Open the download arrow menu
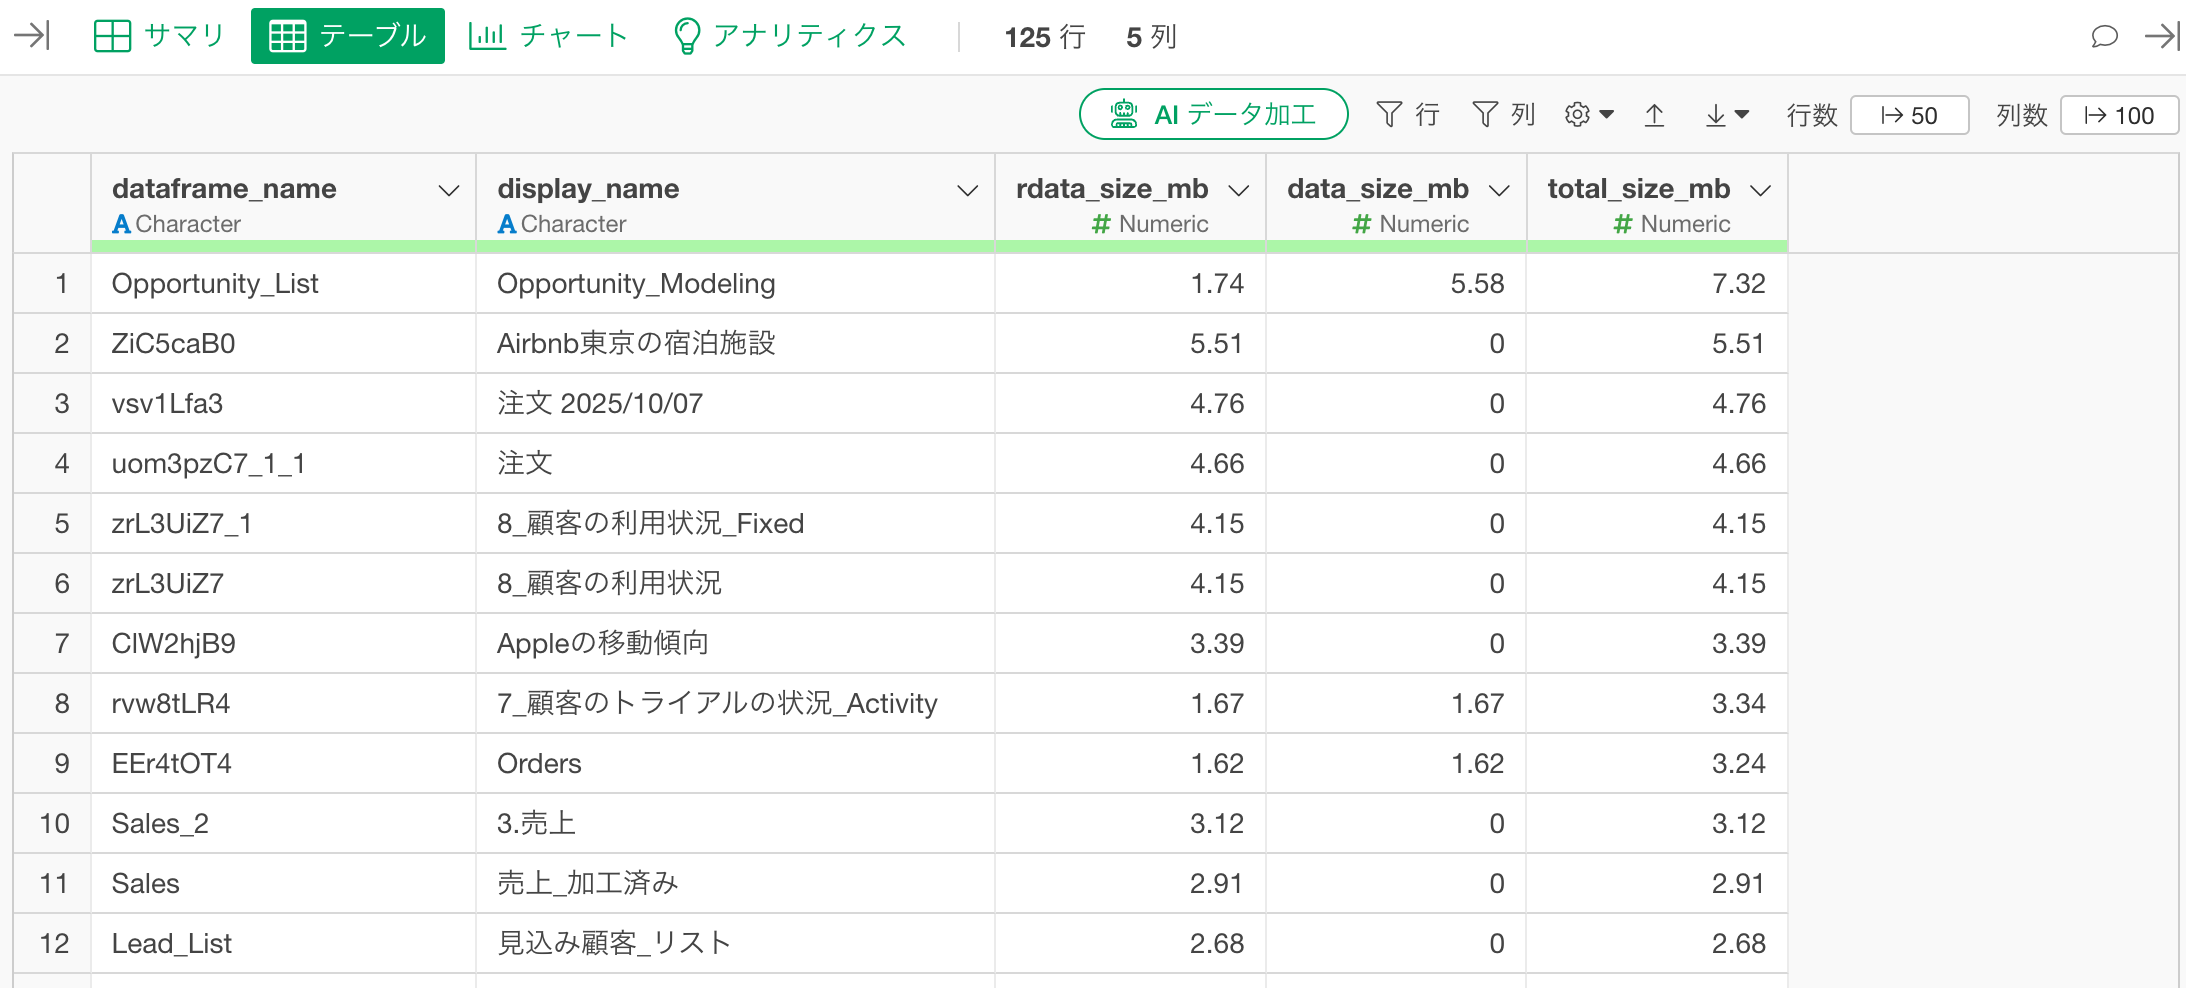The width and height of the screenshot is (2186, 988). click(x=1726, y=116)
